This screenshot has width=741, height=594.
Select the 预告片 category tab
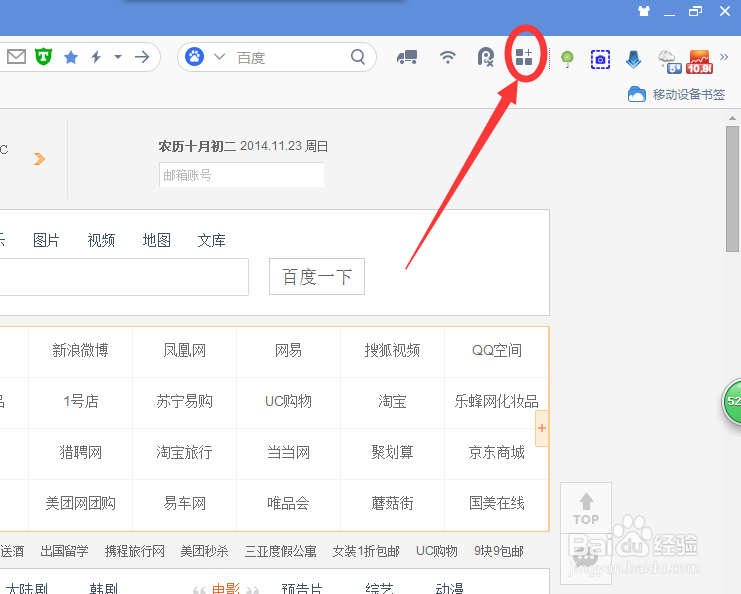[302, 589]
